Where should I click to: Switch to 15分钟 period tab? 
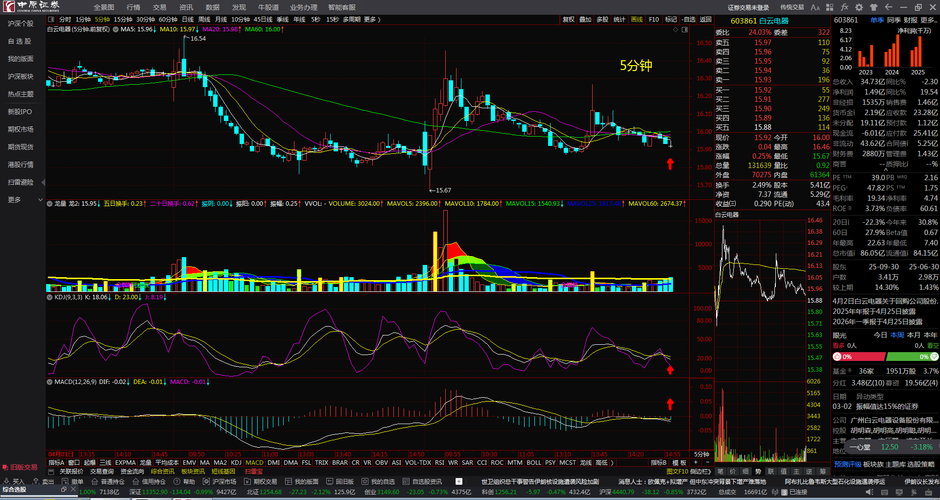point(123,19)
